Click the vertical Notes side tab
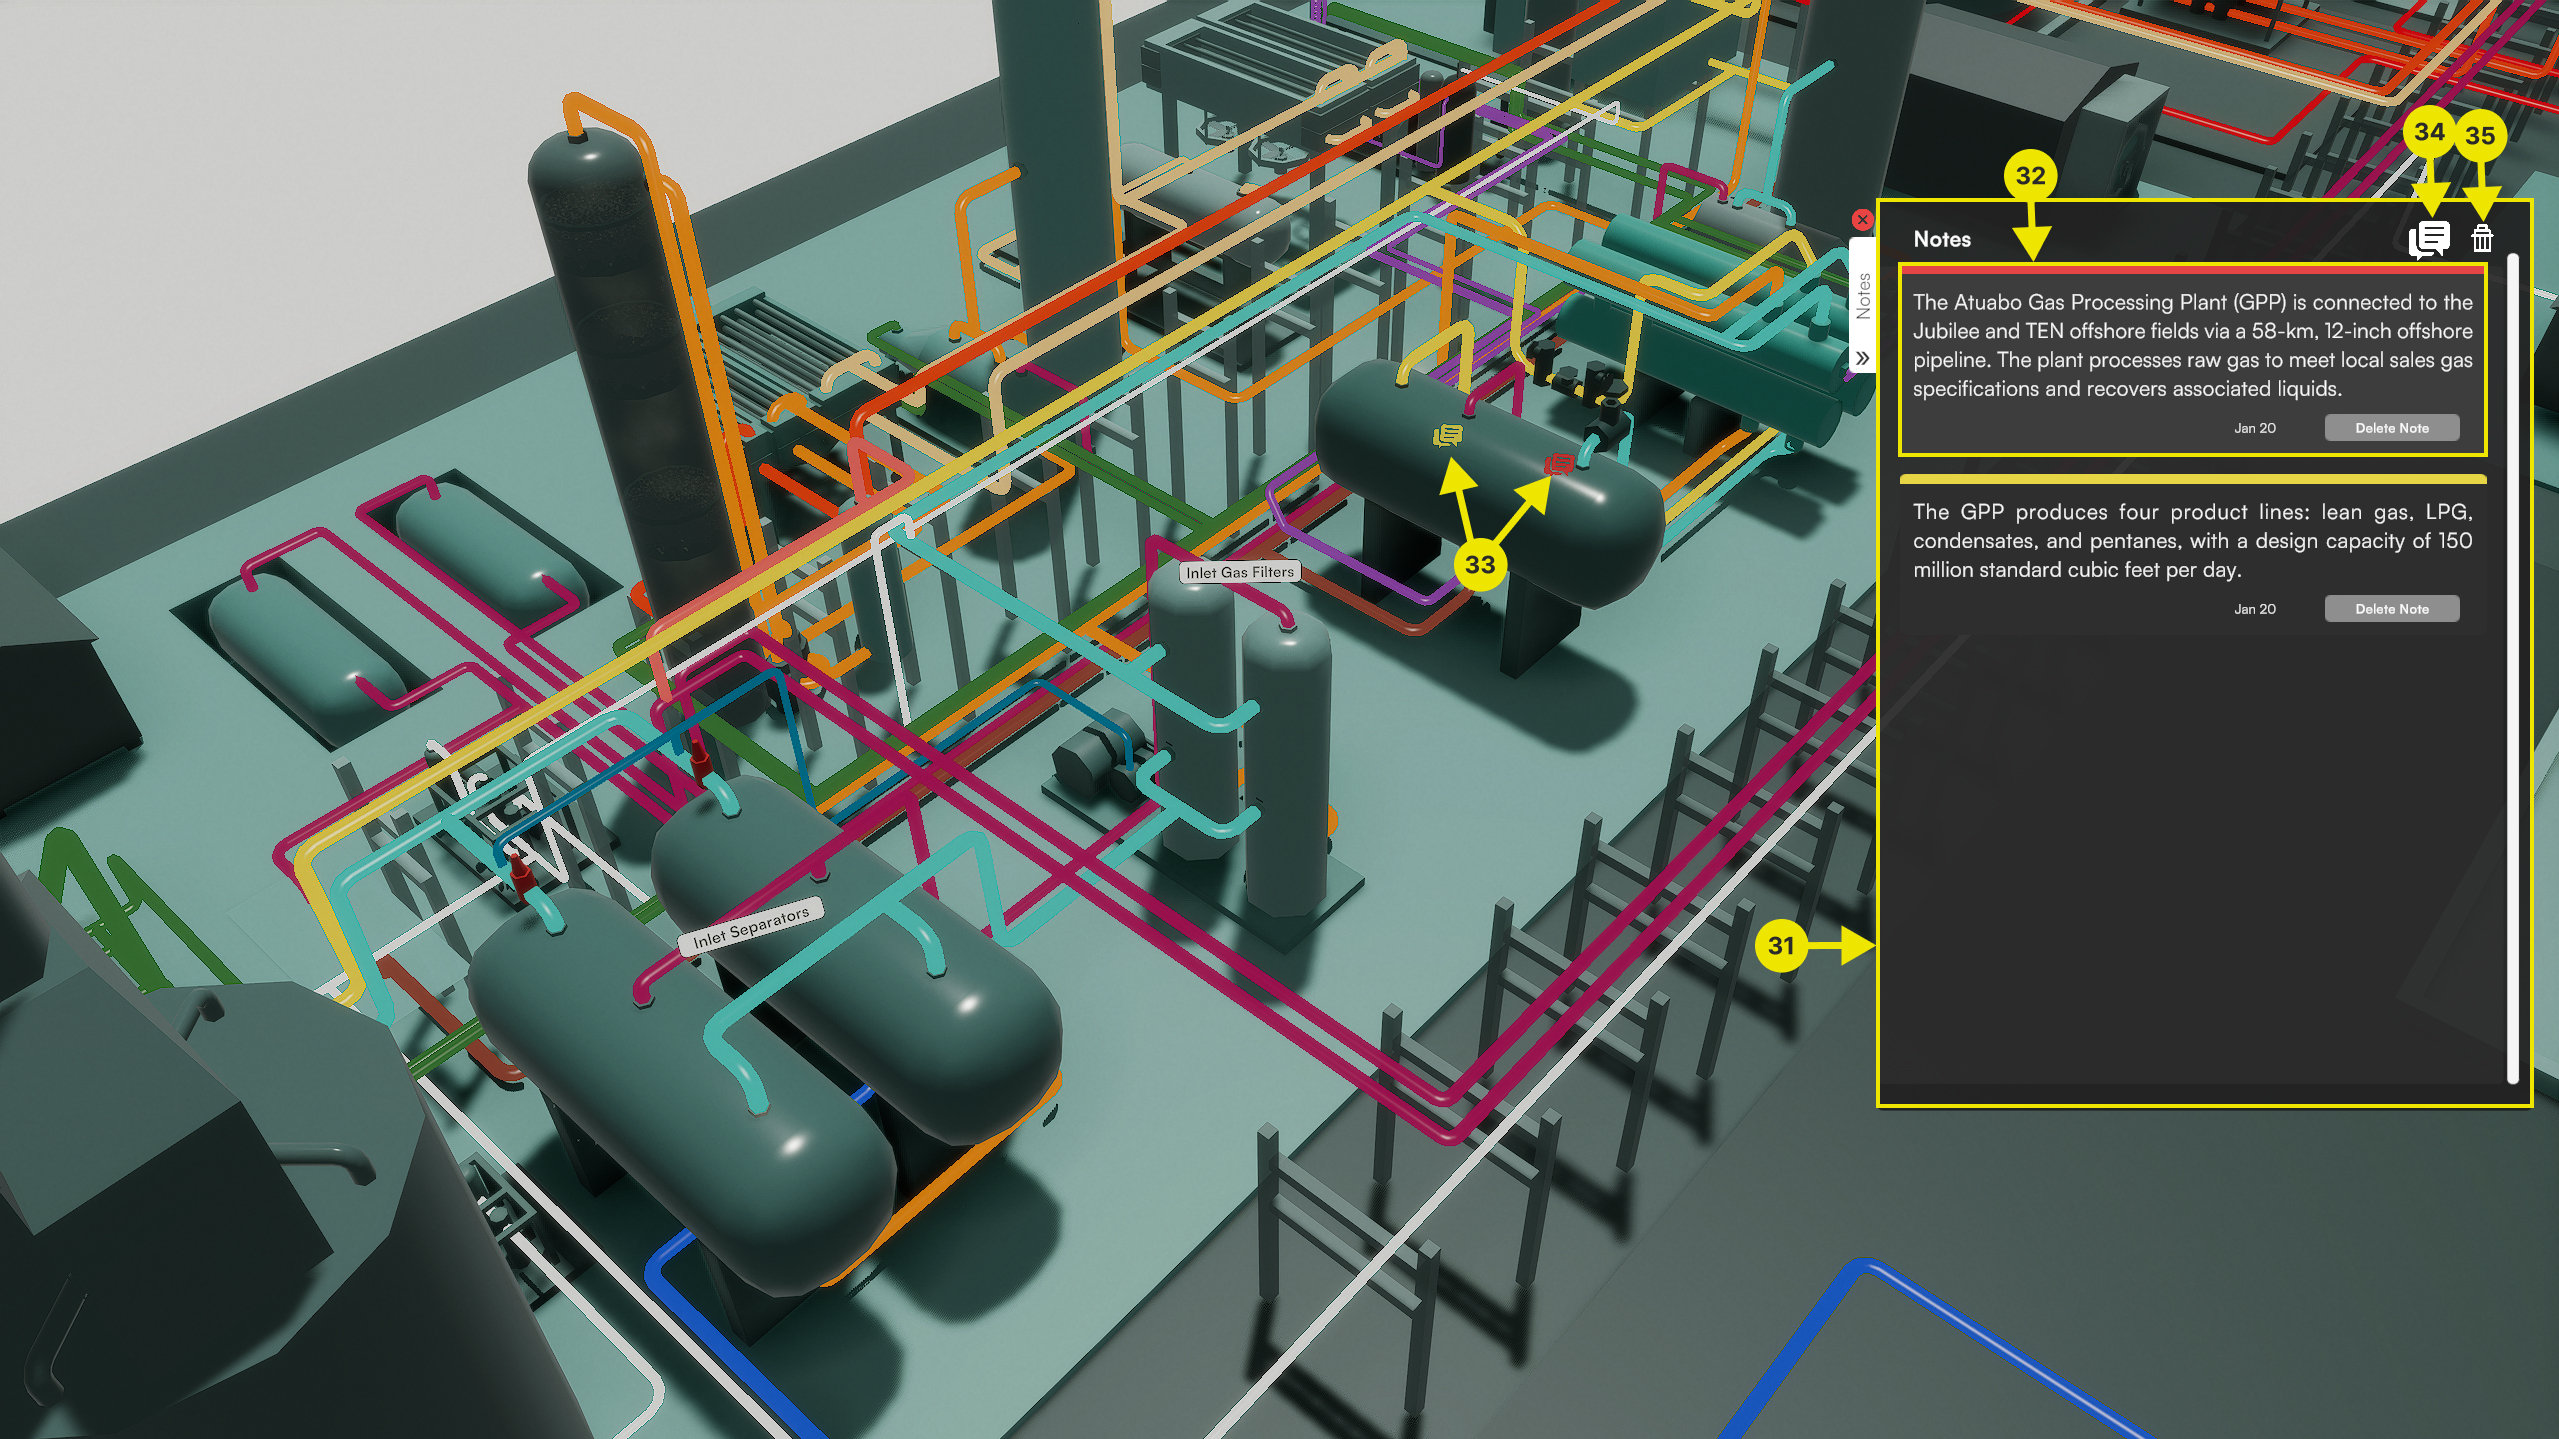The height and width of the screenshot is (1439, 2559). point(1862,296)
